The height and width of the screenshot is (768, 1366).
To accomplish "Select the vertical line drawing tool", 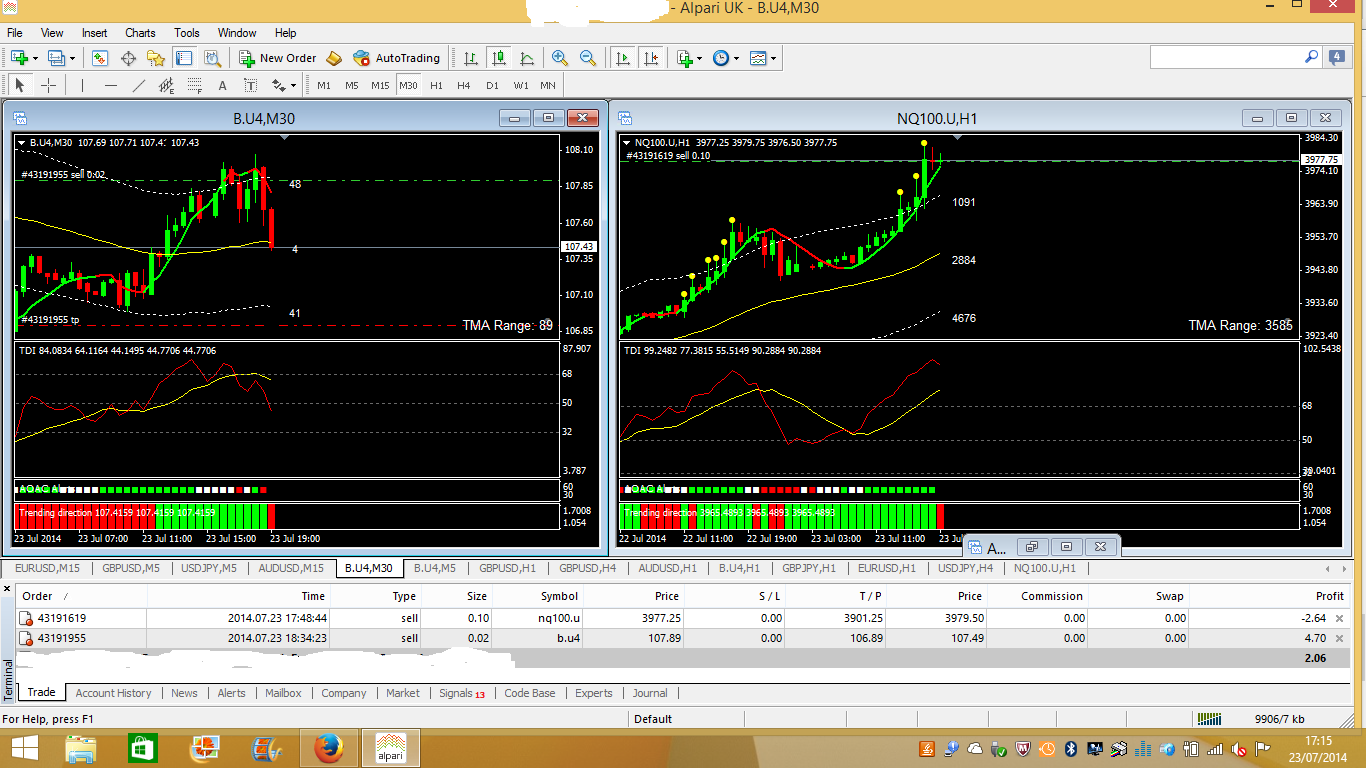I will click(x=83, y=85).
